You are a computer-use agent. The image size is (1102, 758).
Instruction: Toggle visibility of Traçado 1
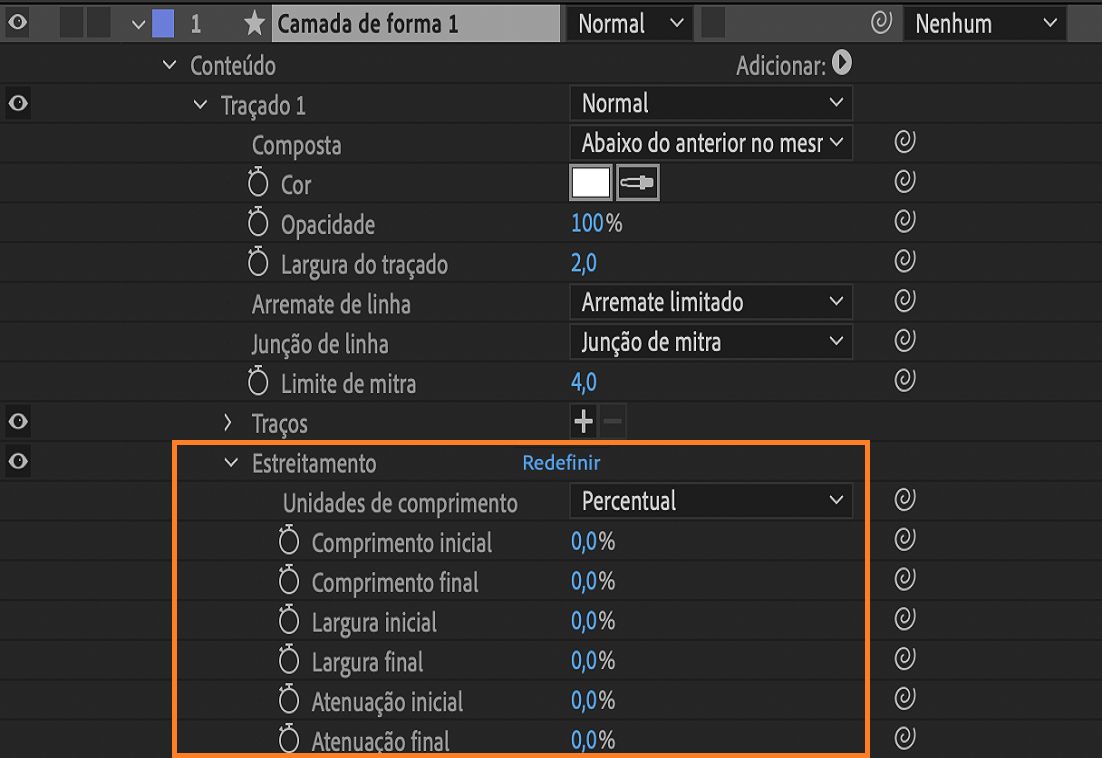(x=16, y=103)
